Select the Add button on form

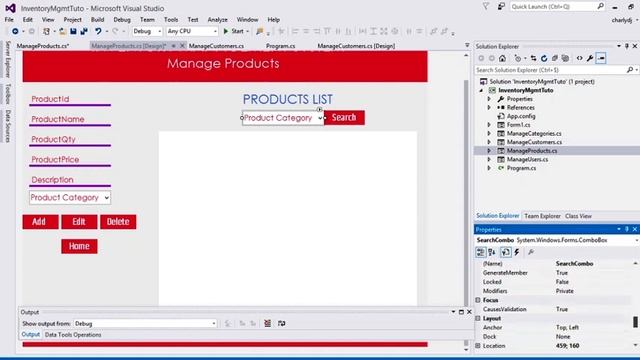click(x=40, y=222)
